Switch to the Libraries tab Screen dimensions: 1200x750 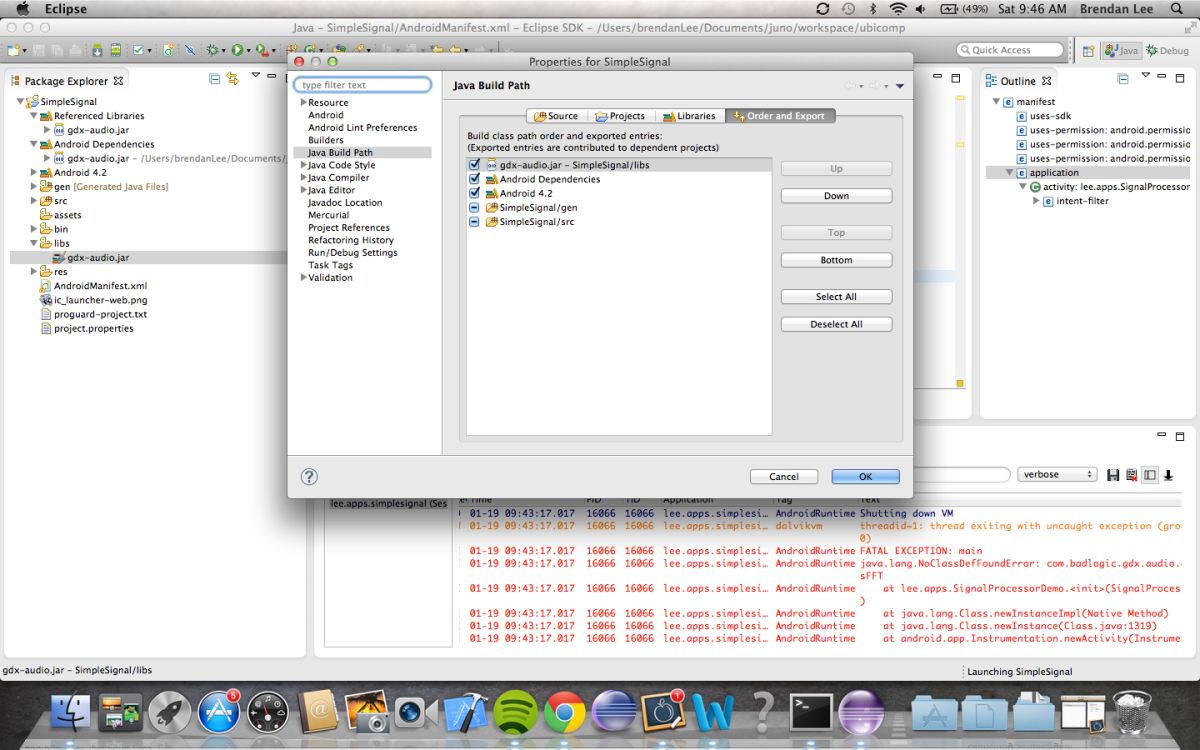coord(689,116)
